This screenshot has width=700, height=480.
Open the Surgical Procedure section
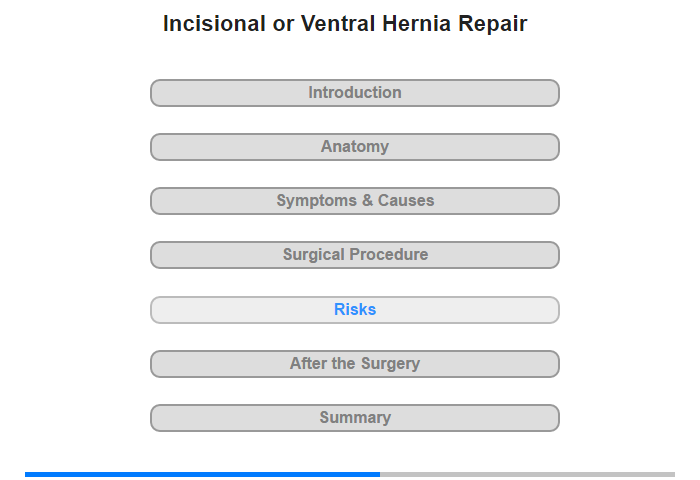click(x=355, y=255)
